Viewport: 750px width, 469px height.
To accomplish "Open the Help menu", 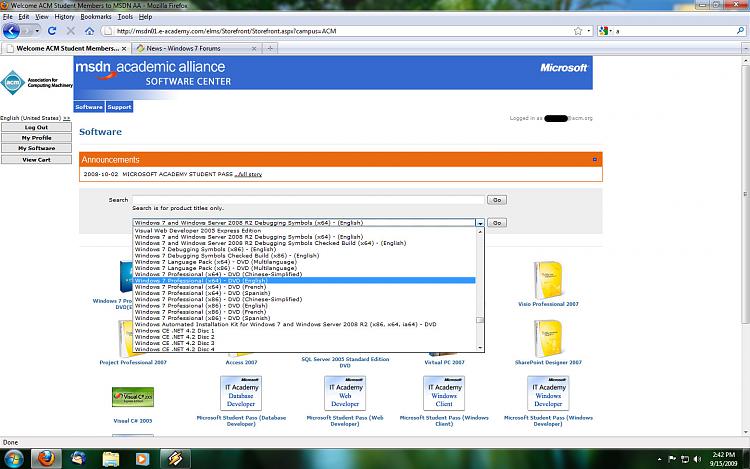I will tap(145, 17).
